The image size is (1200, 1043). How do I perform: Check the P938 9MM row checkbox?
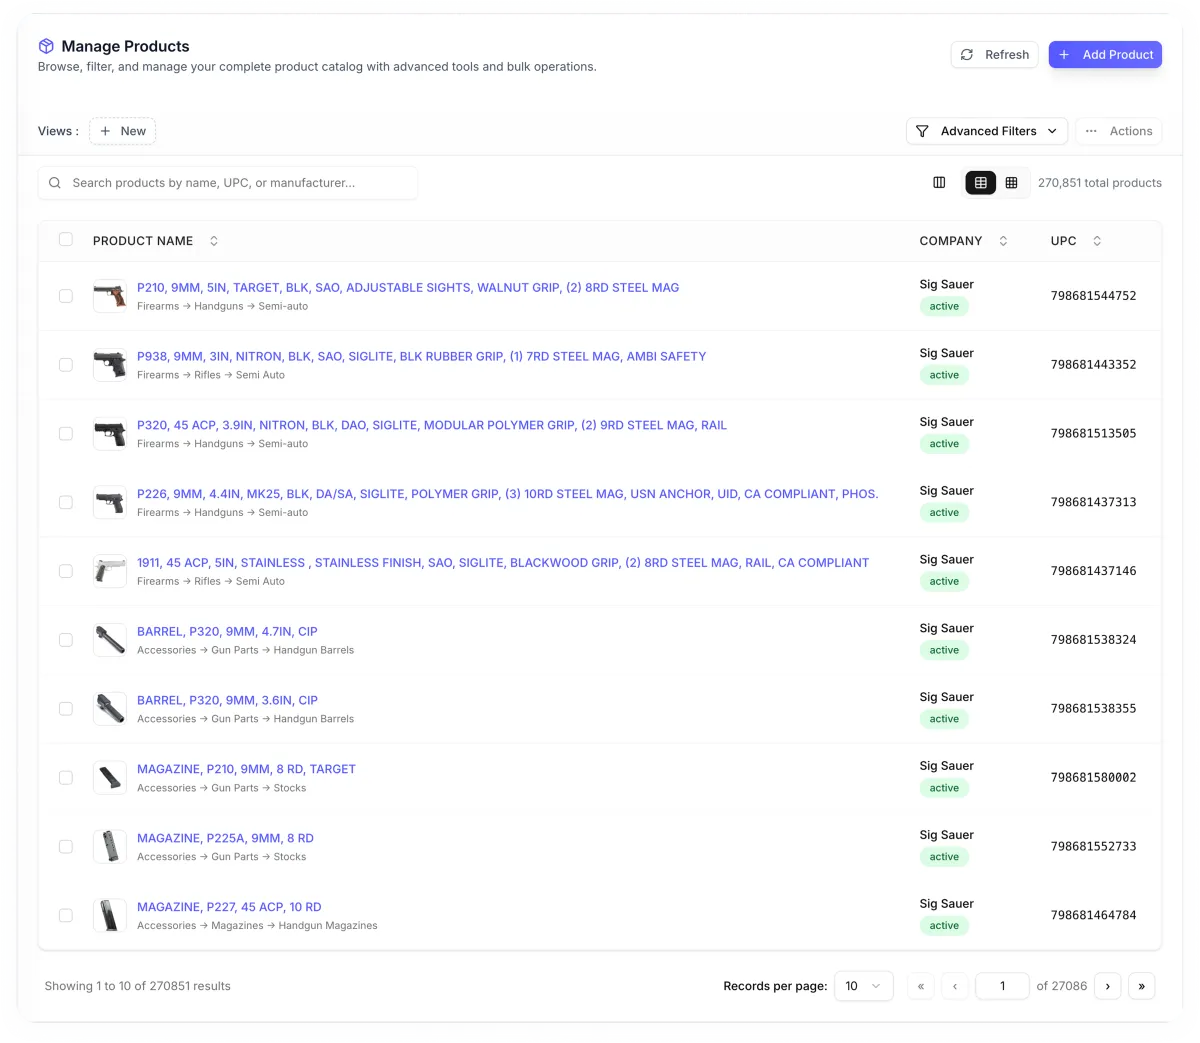coord(66,365)
